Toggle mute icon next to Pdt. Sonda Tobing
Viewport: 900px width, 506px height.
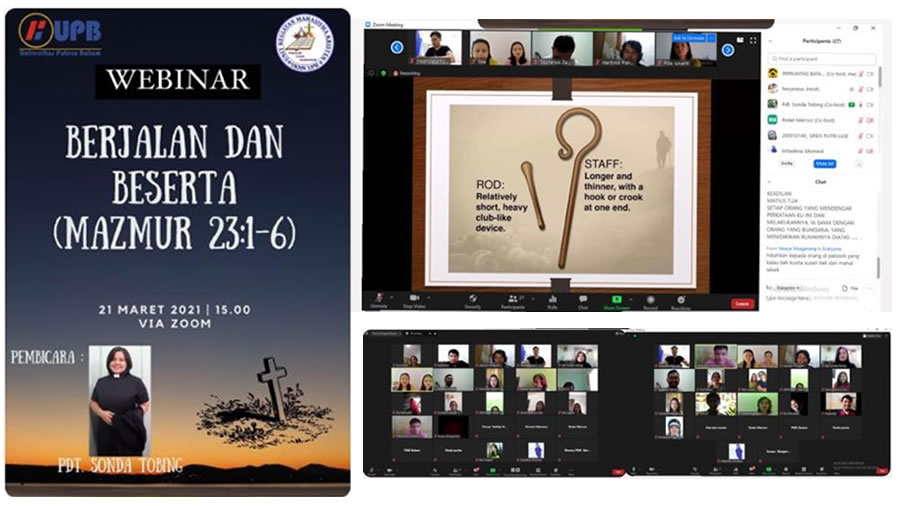(x=859, y=104)
